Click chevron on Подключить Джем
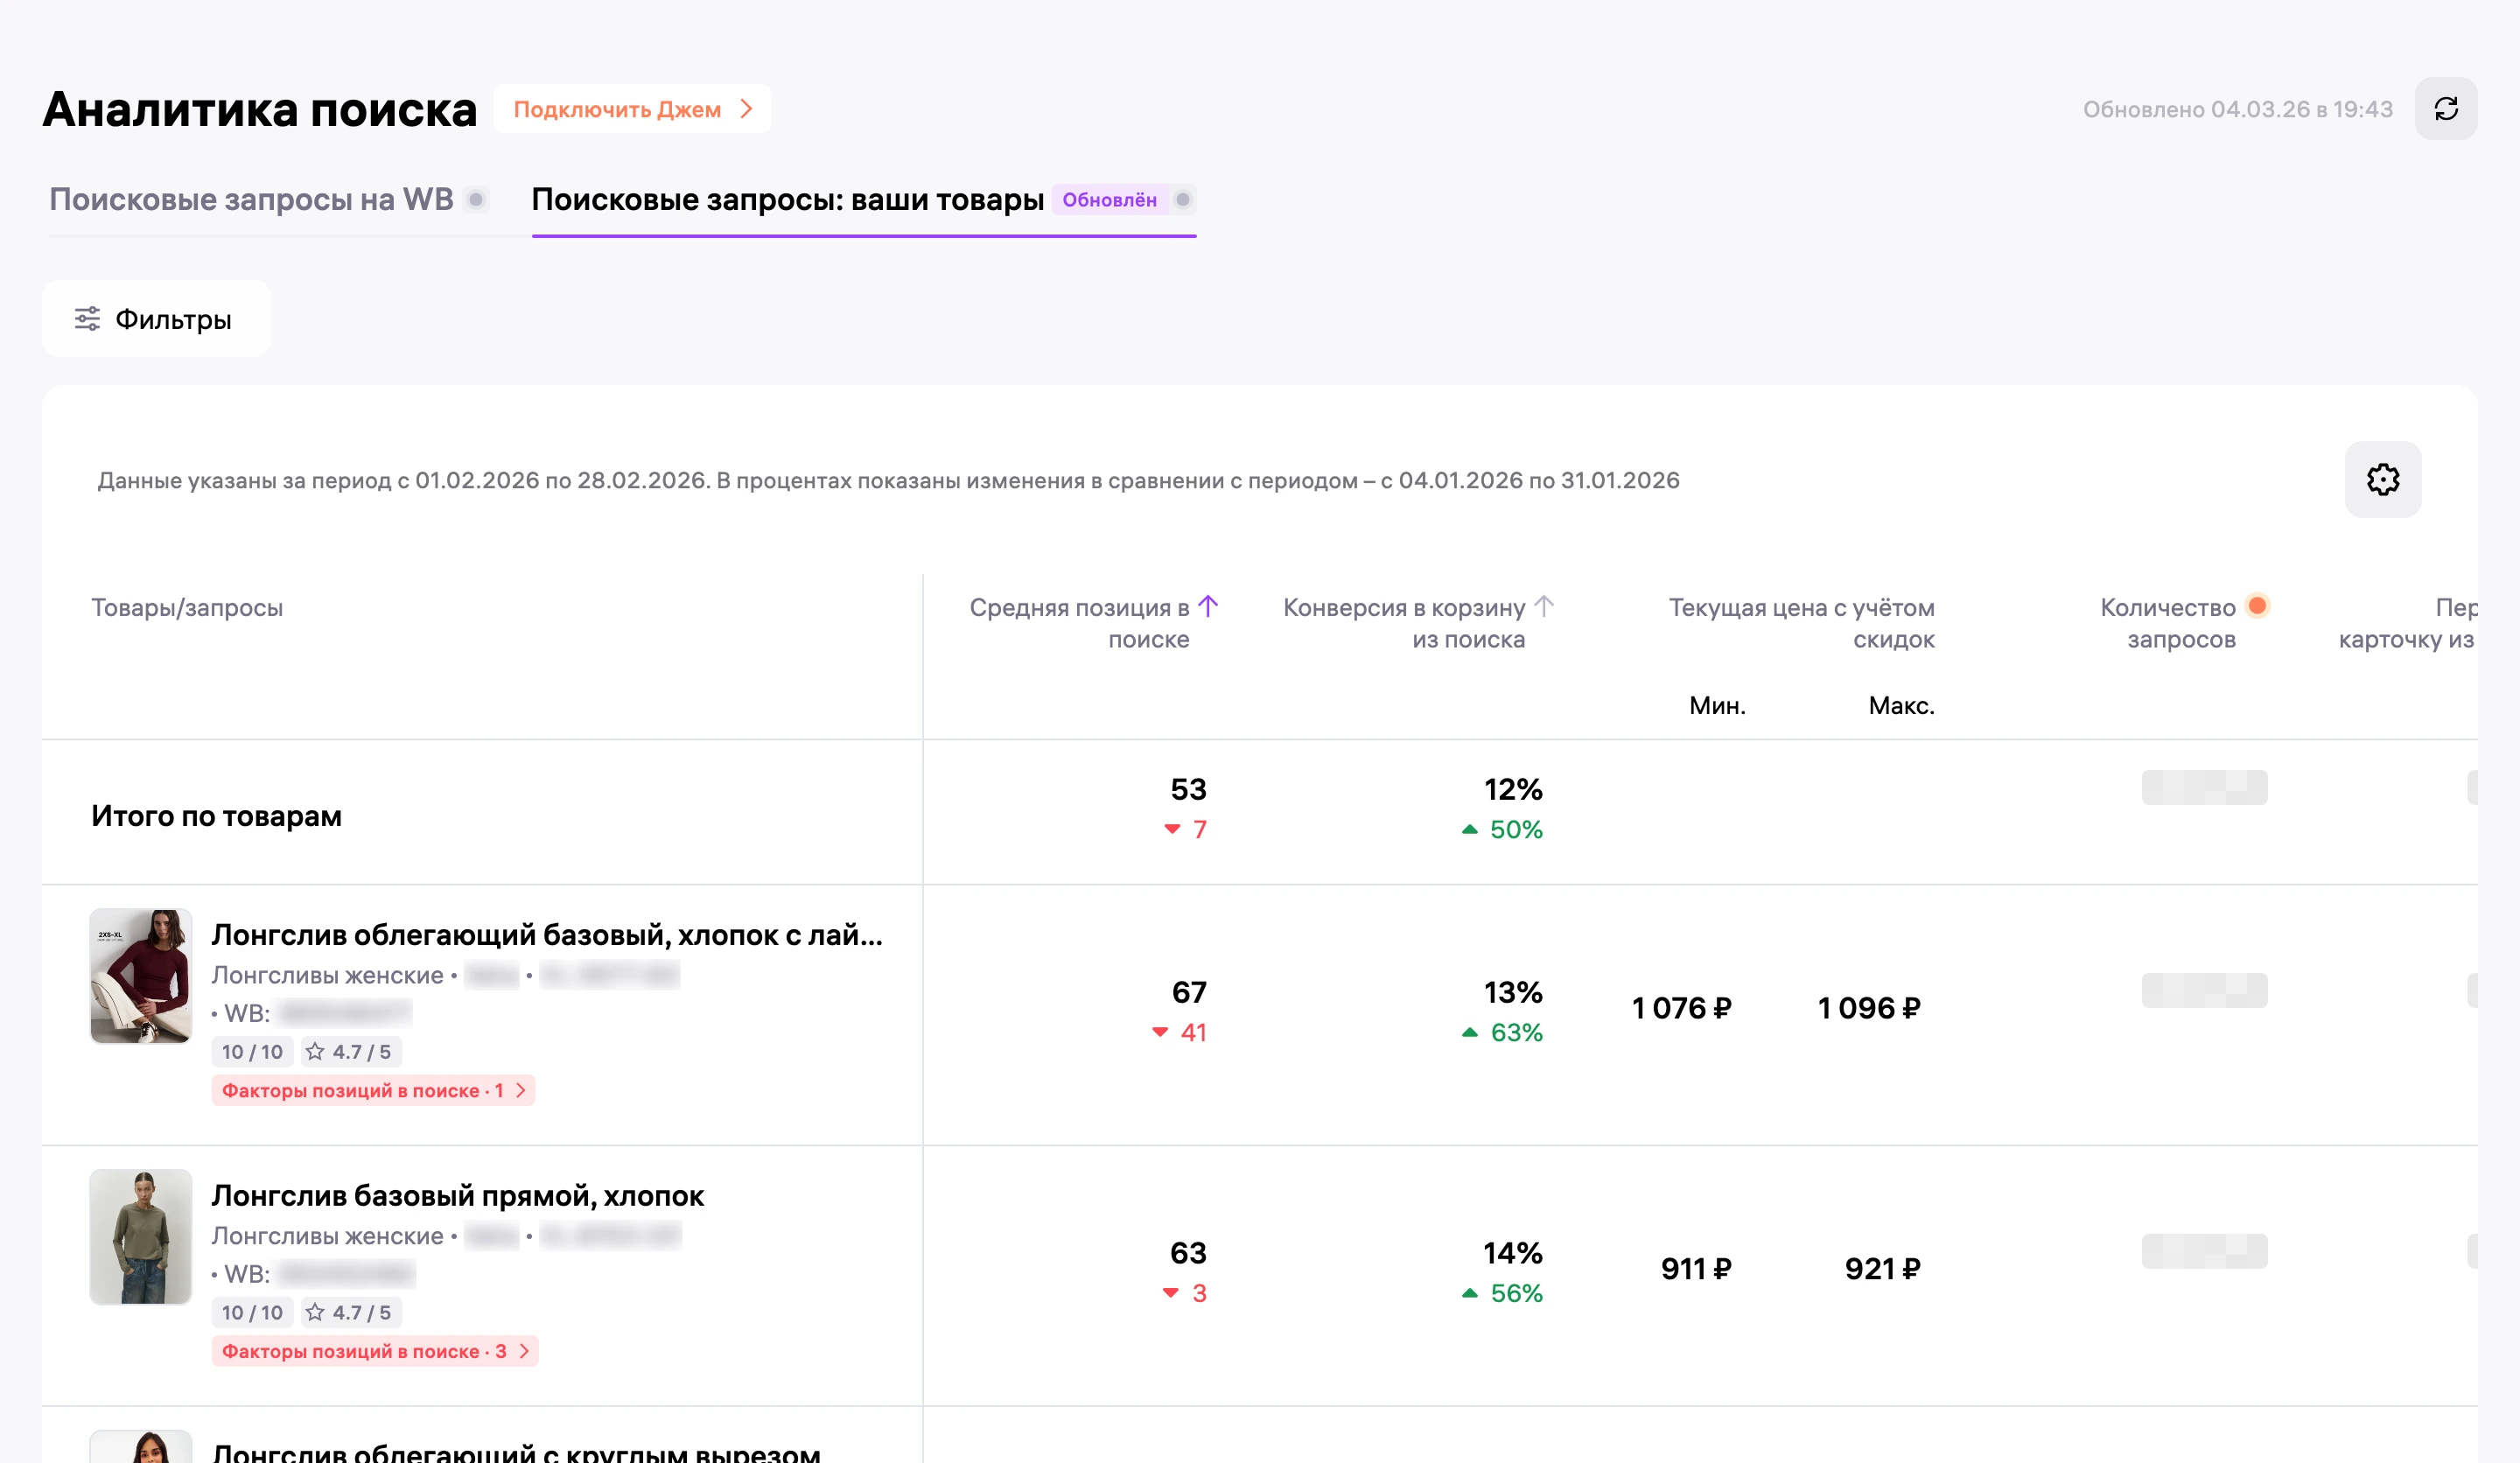Viewport: 2520px width, 1463px height. pos(746,109)
